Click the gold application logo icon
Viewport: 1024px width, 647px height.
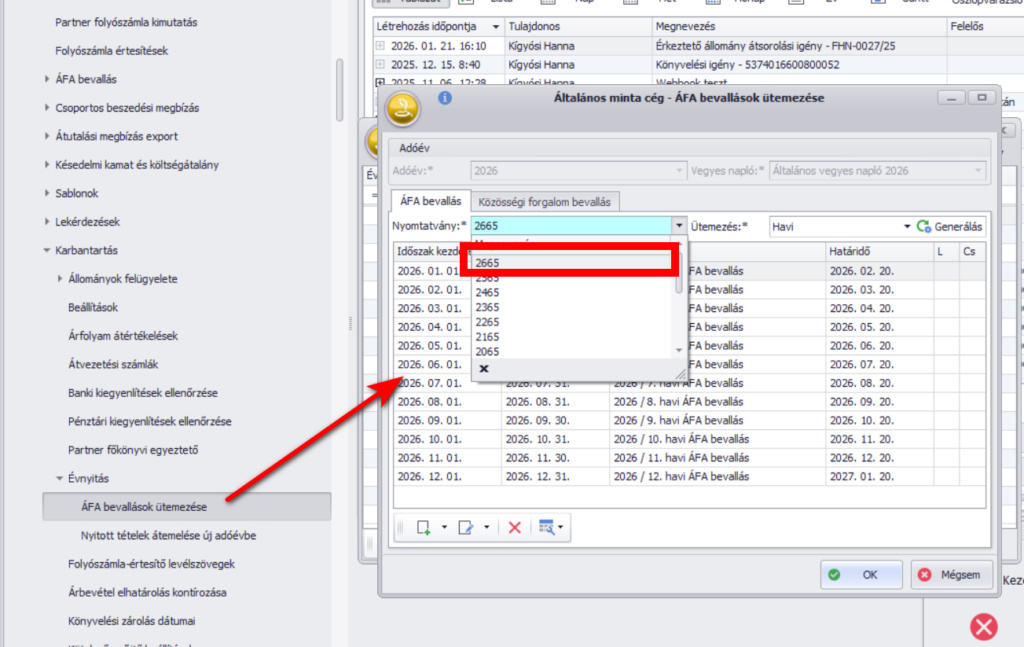coord(403,106)
